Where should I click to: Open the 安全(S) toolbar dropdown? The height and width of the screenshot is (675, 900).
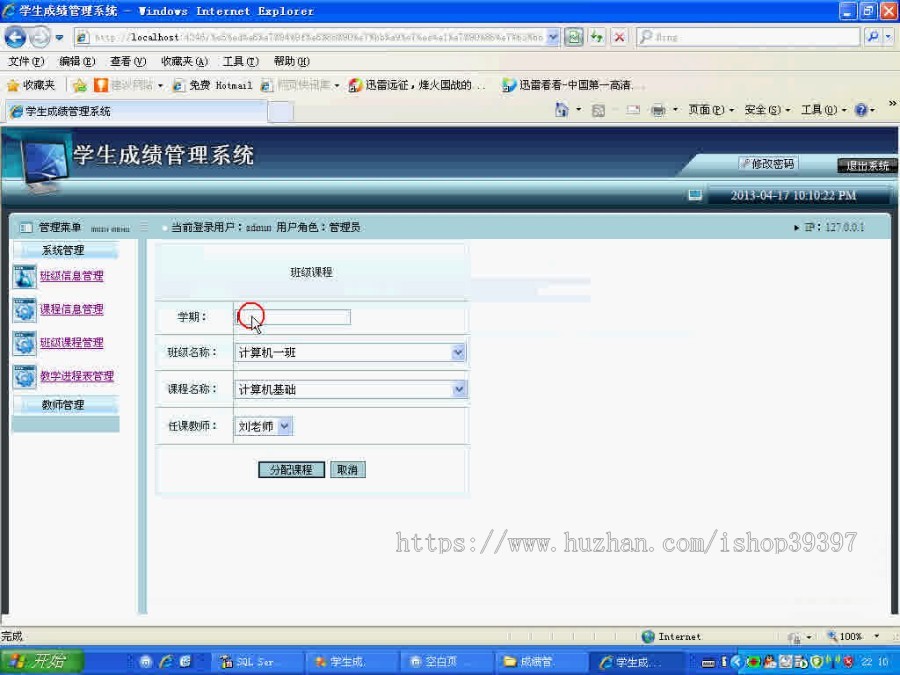[767, 110]
